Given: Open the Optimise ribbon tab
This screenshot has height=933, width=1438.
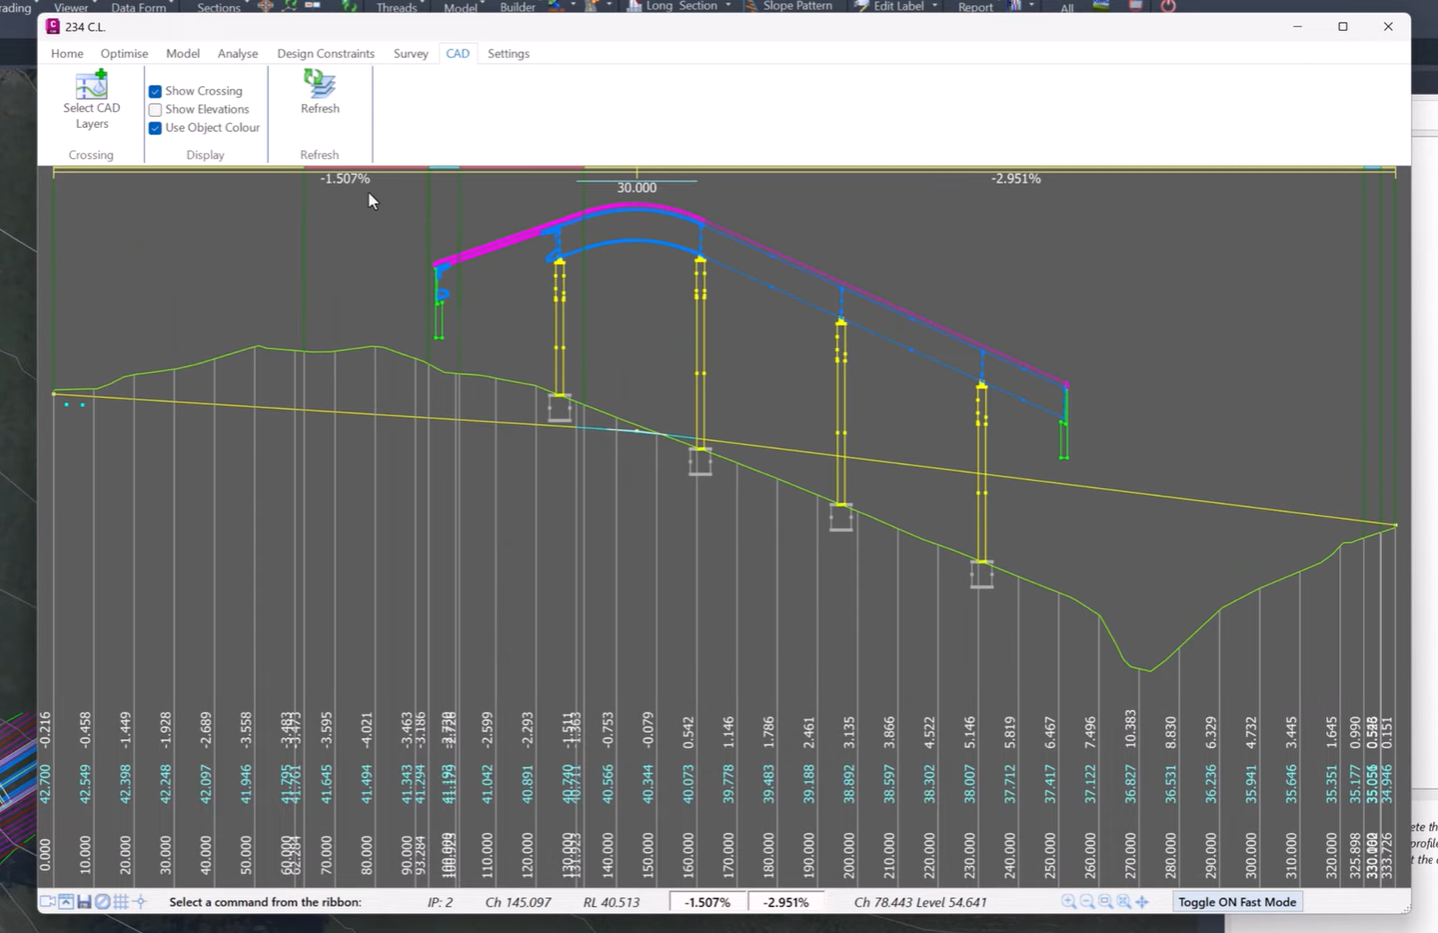Looking at the screenshot, I should tap(124, 53).
